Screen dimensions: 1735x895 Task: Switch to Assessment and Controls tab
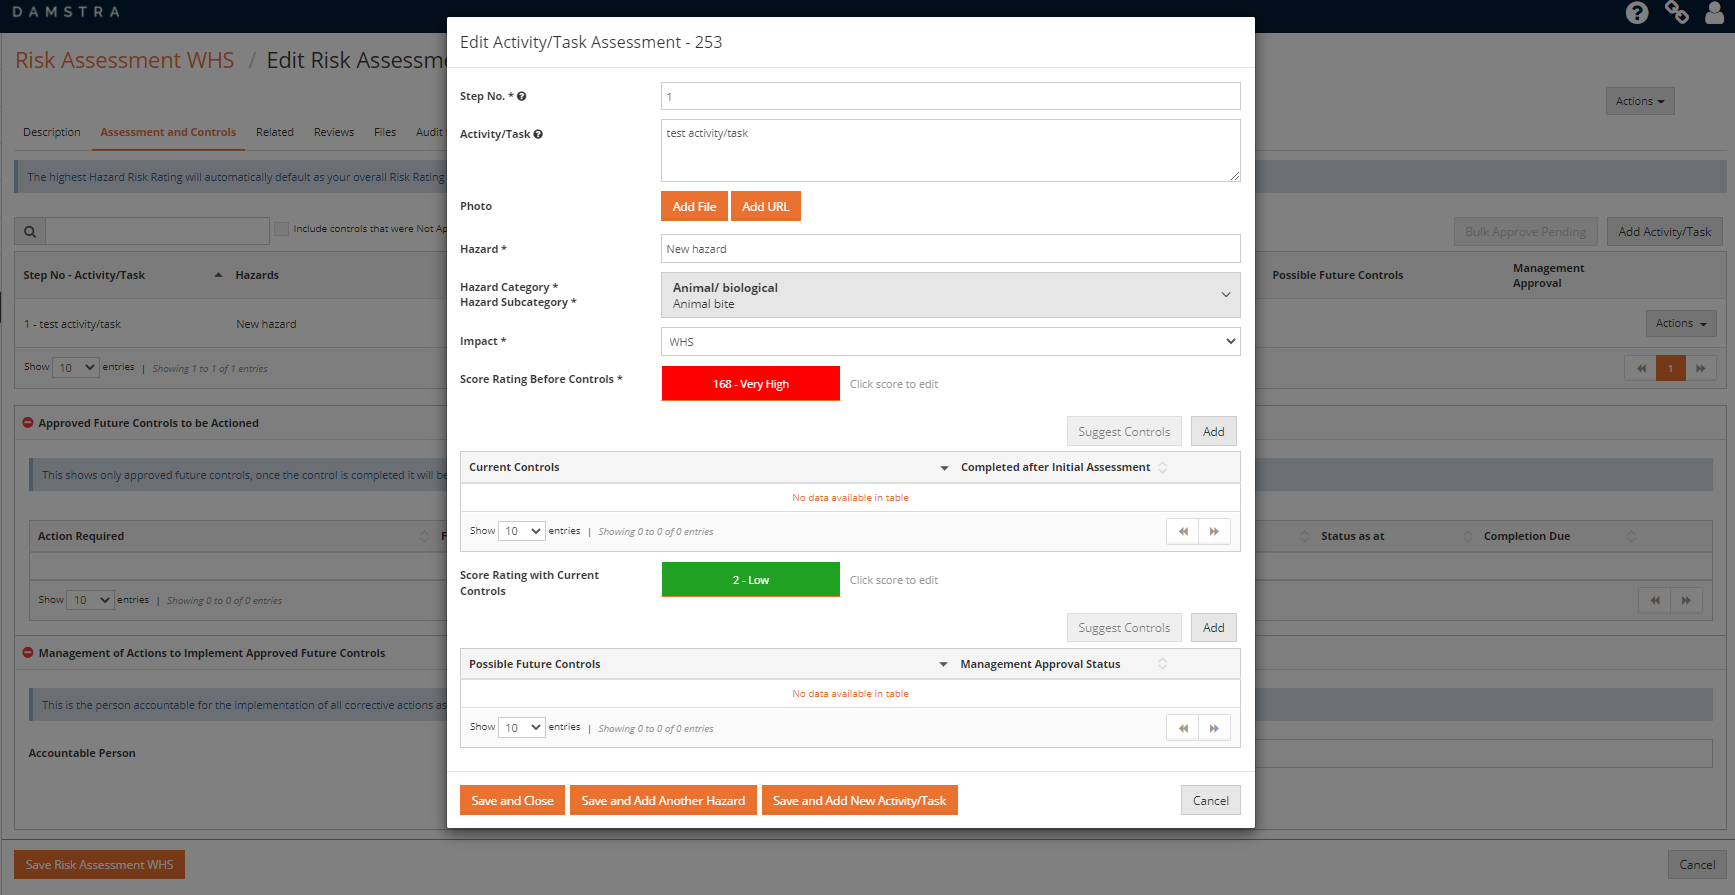[x=168, y=132]
